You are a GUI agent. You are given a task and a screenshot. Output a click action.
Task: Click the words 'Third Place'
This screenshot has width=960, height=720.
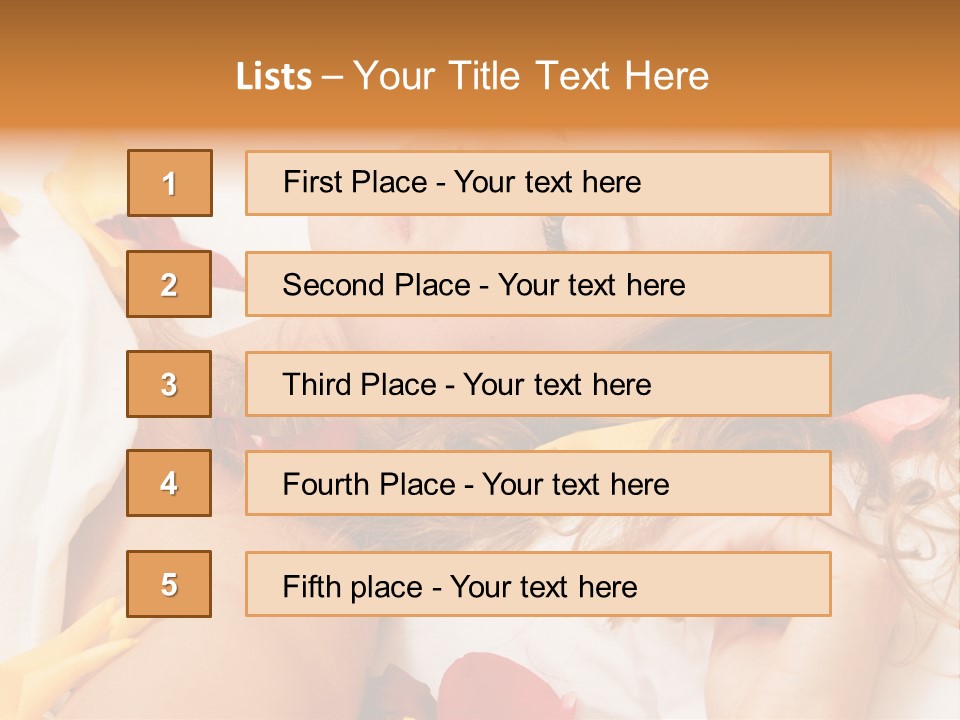point(359,384)
